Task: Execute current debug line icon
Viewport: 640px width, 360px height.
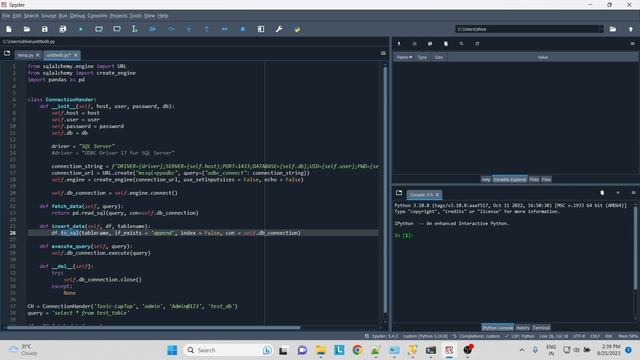Action: 171,29
